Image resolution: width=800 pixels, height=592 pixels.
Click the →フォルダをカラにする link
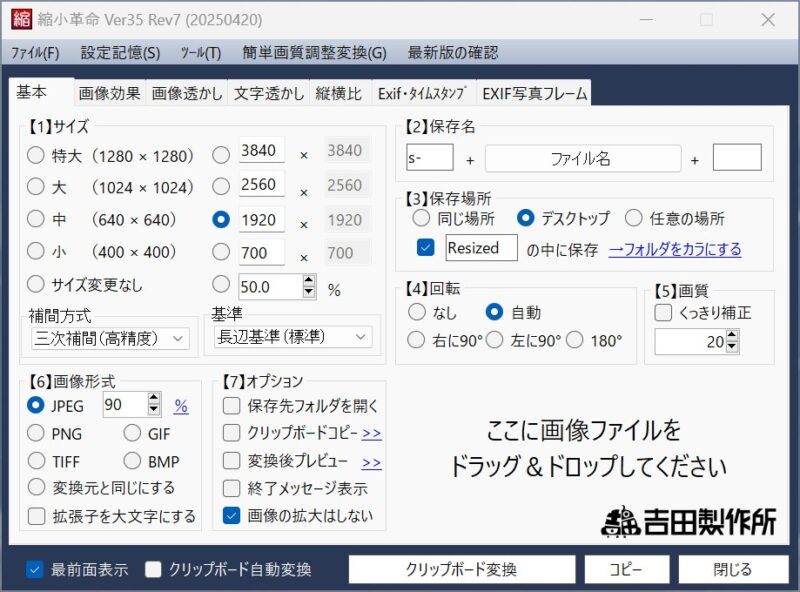coord(675,249)
